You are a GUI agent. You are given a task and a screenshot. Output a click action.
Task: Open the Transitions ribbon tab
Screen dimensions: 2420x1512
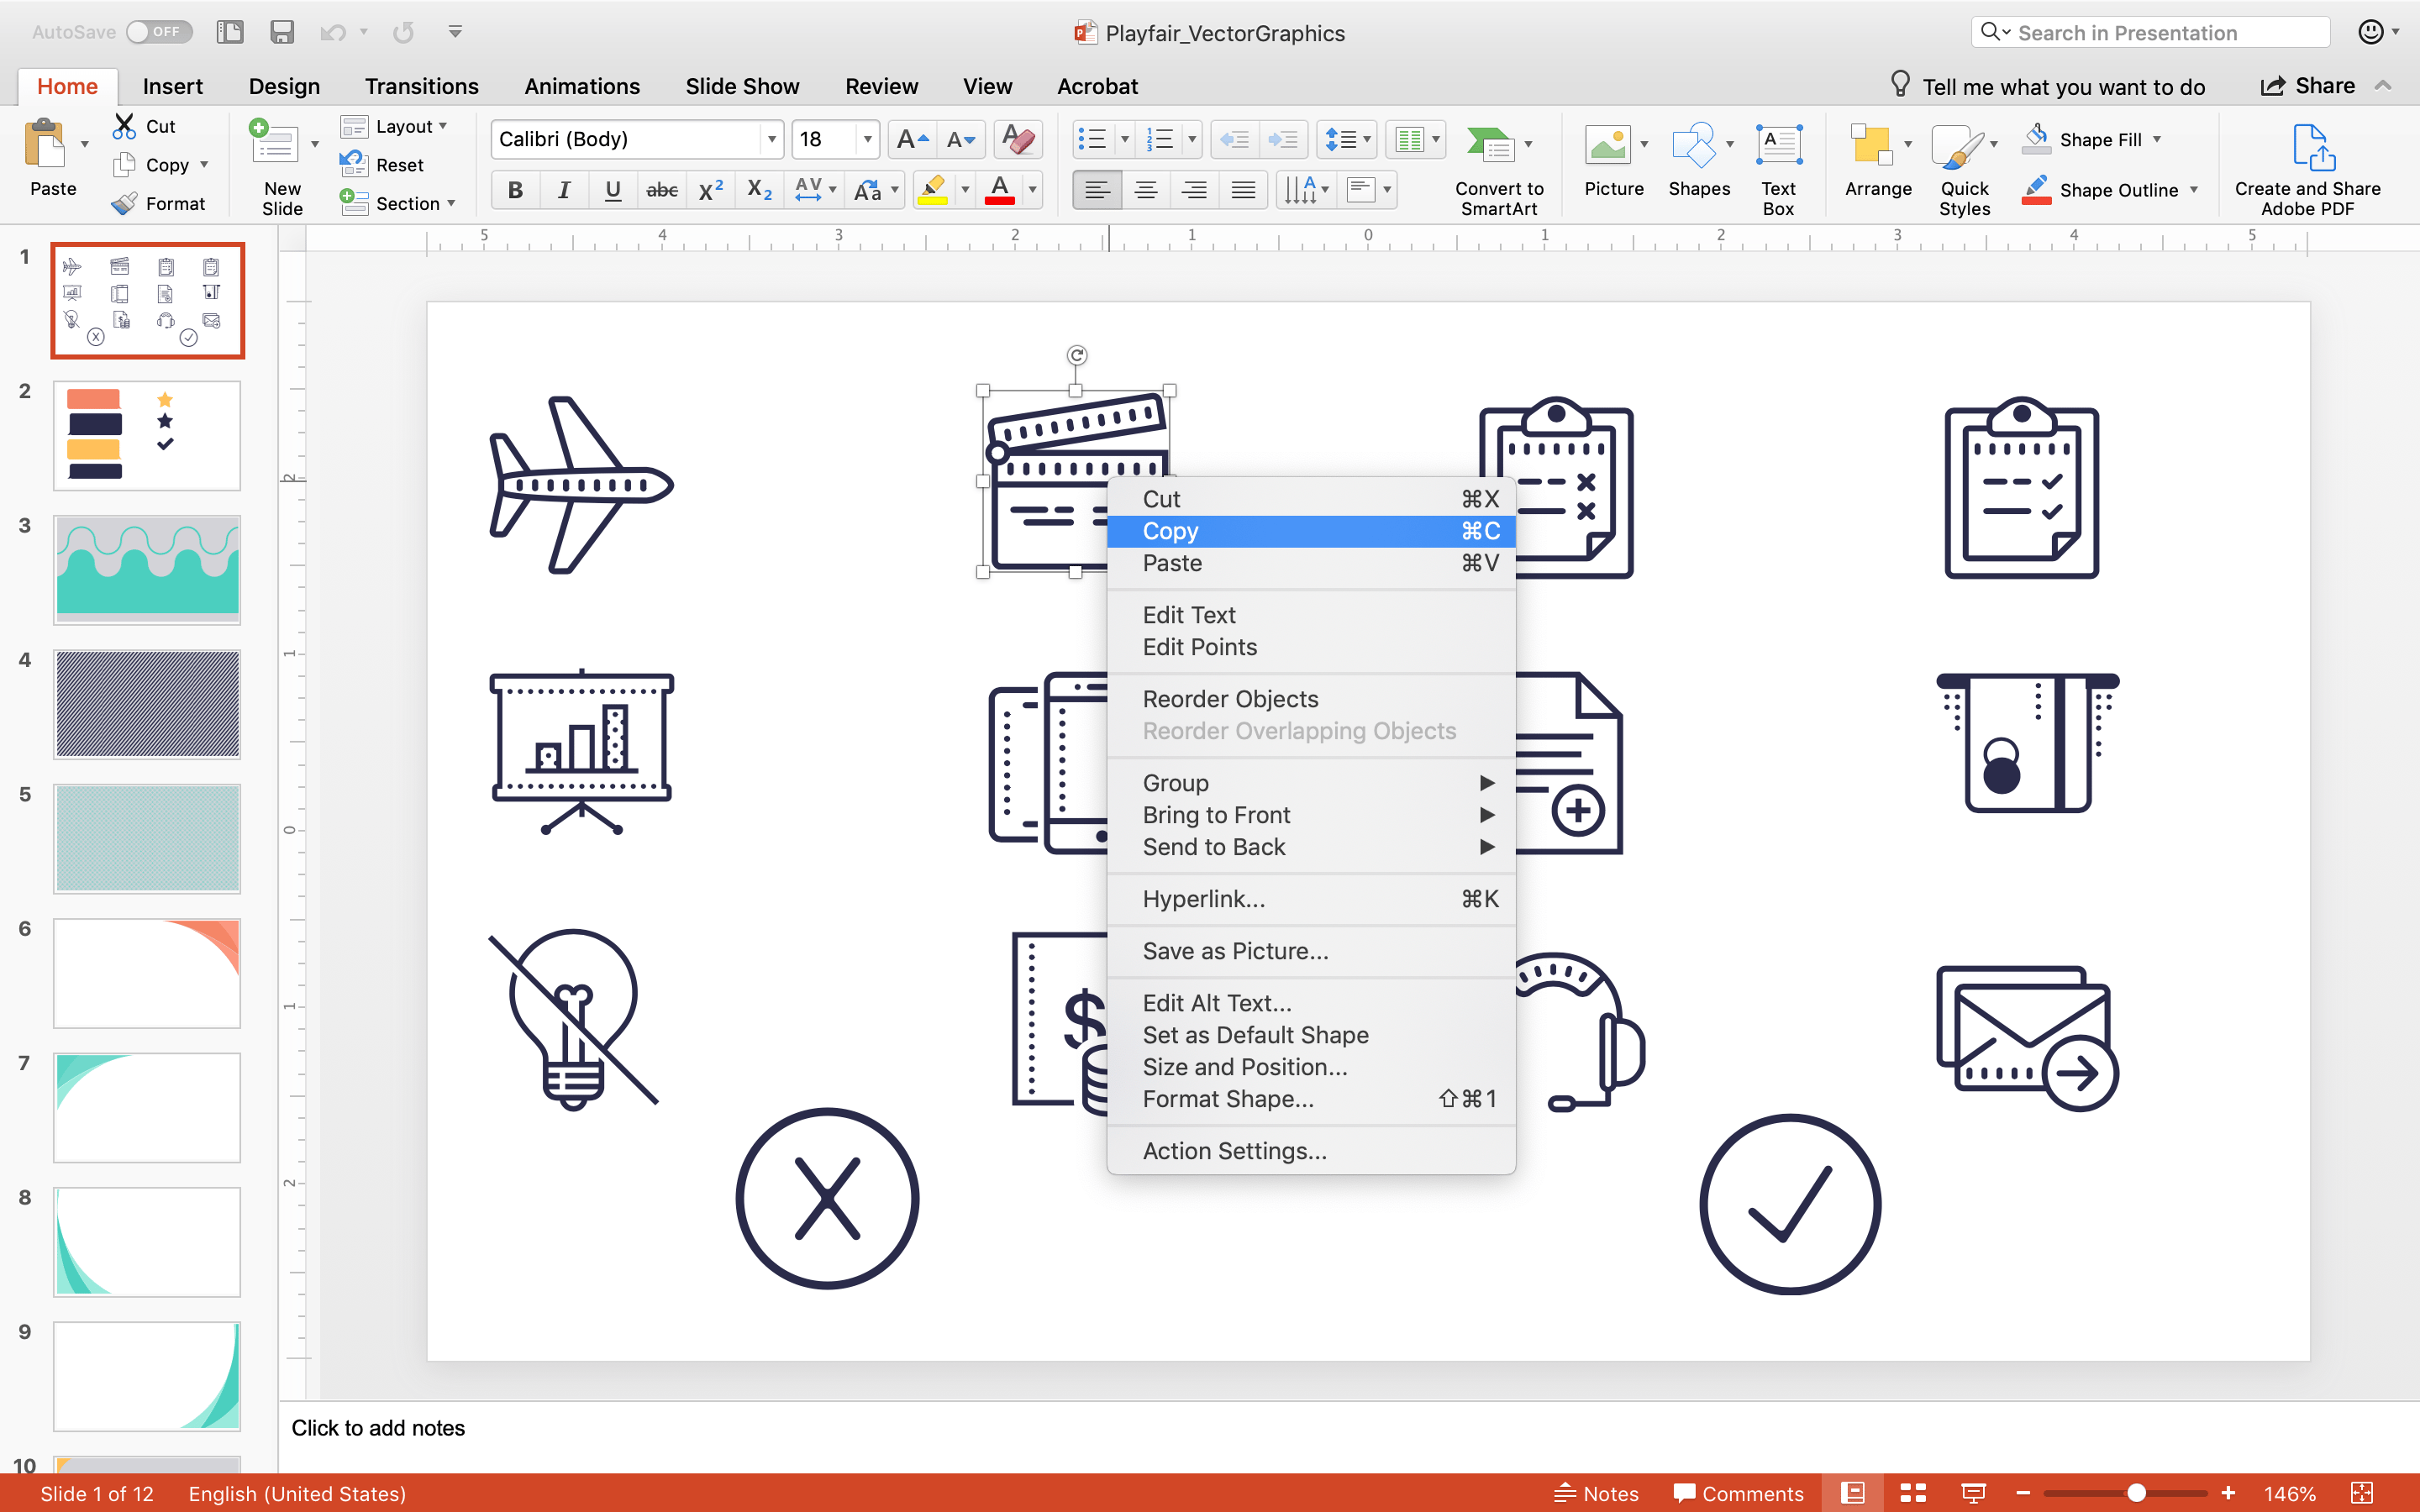(421, 86)
